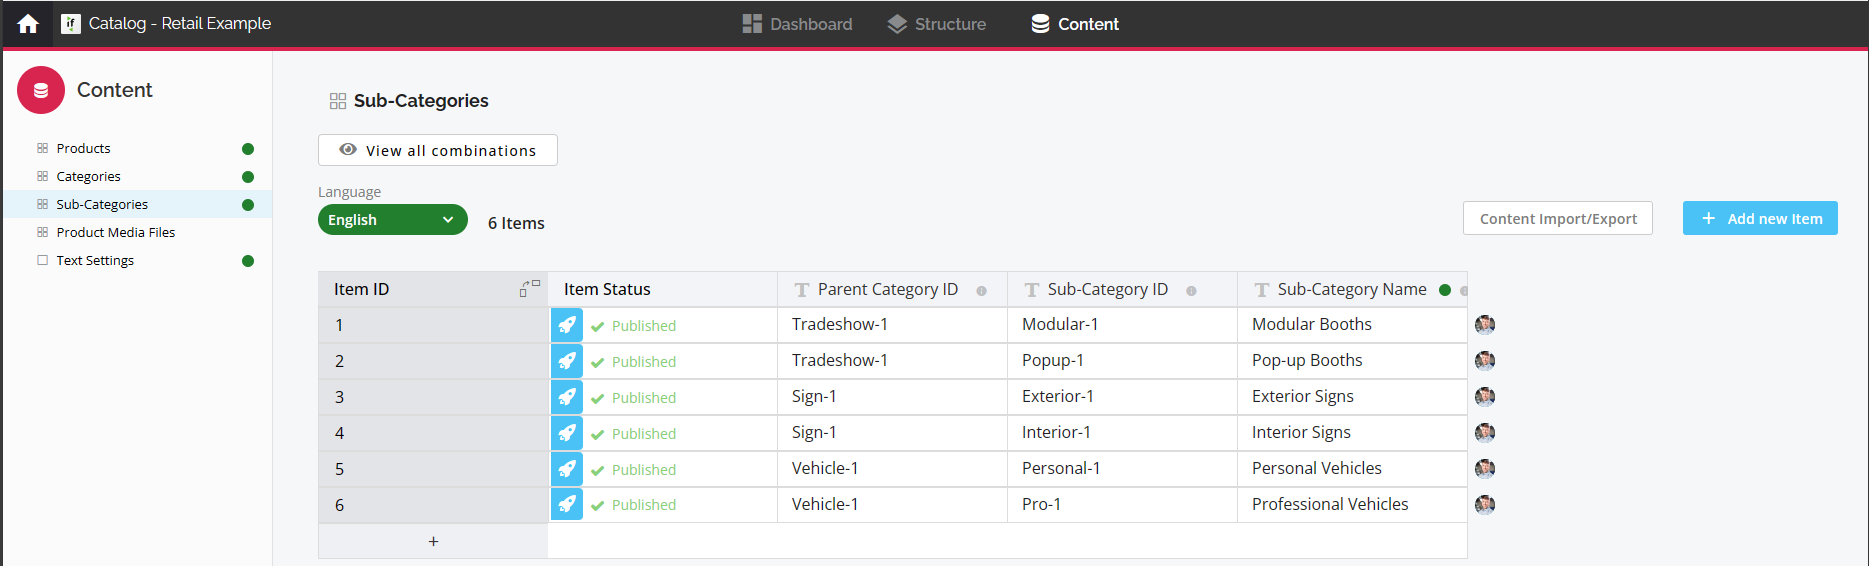1869x566 pixels.
Task: Open the English language dropdown
Action: 392,220
